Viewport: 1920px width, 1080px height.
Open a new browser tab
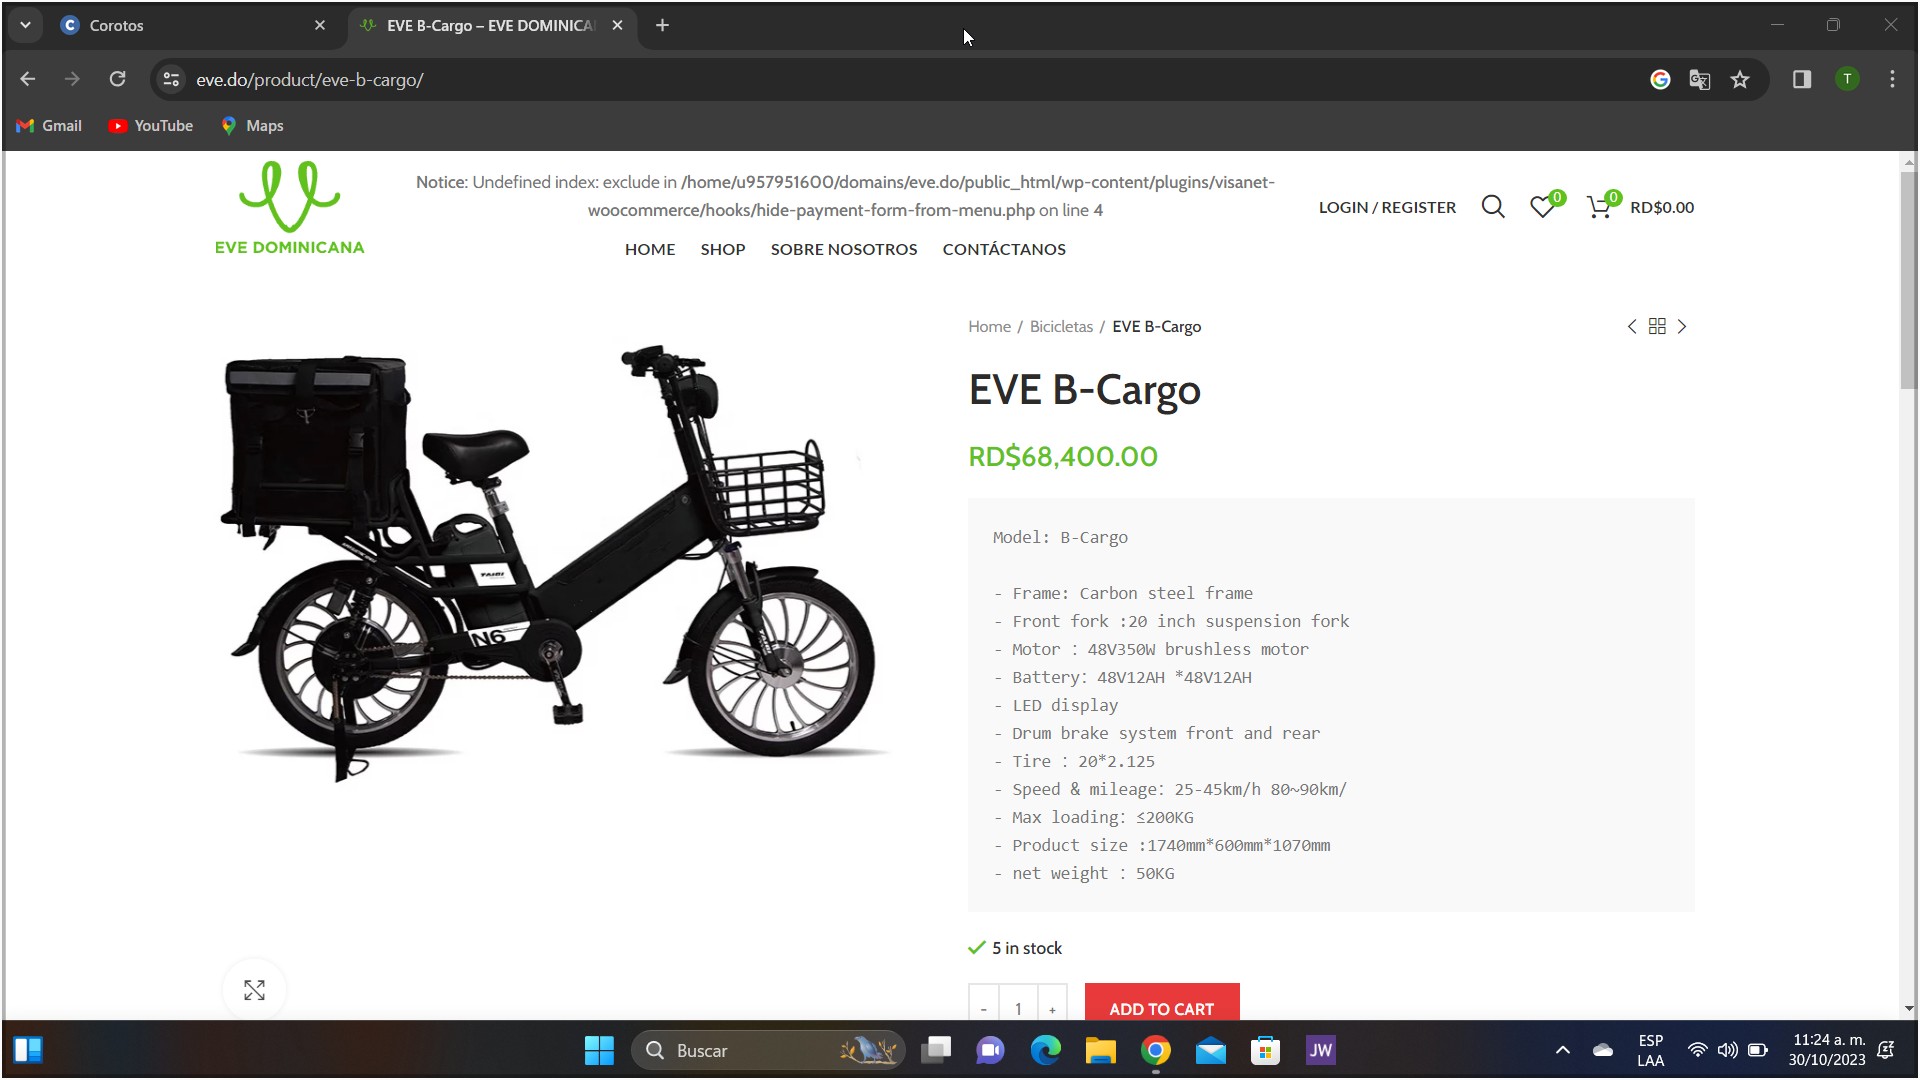point(662,25)
